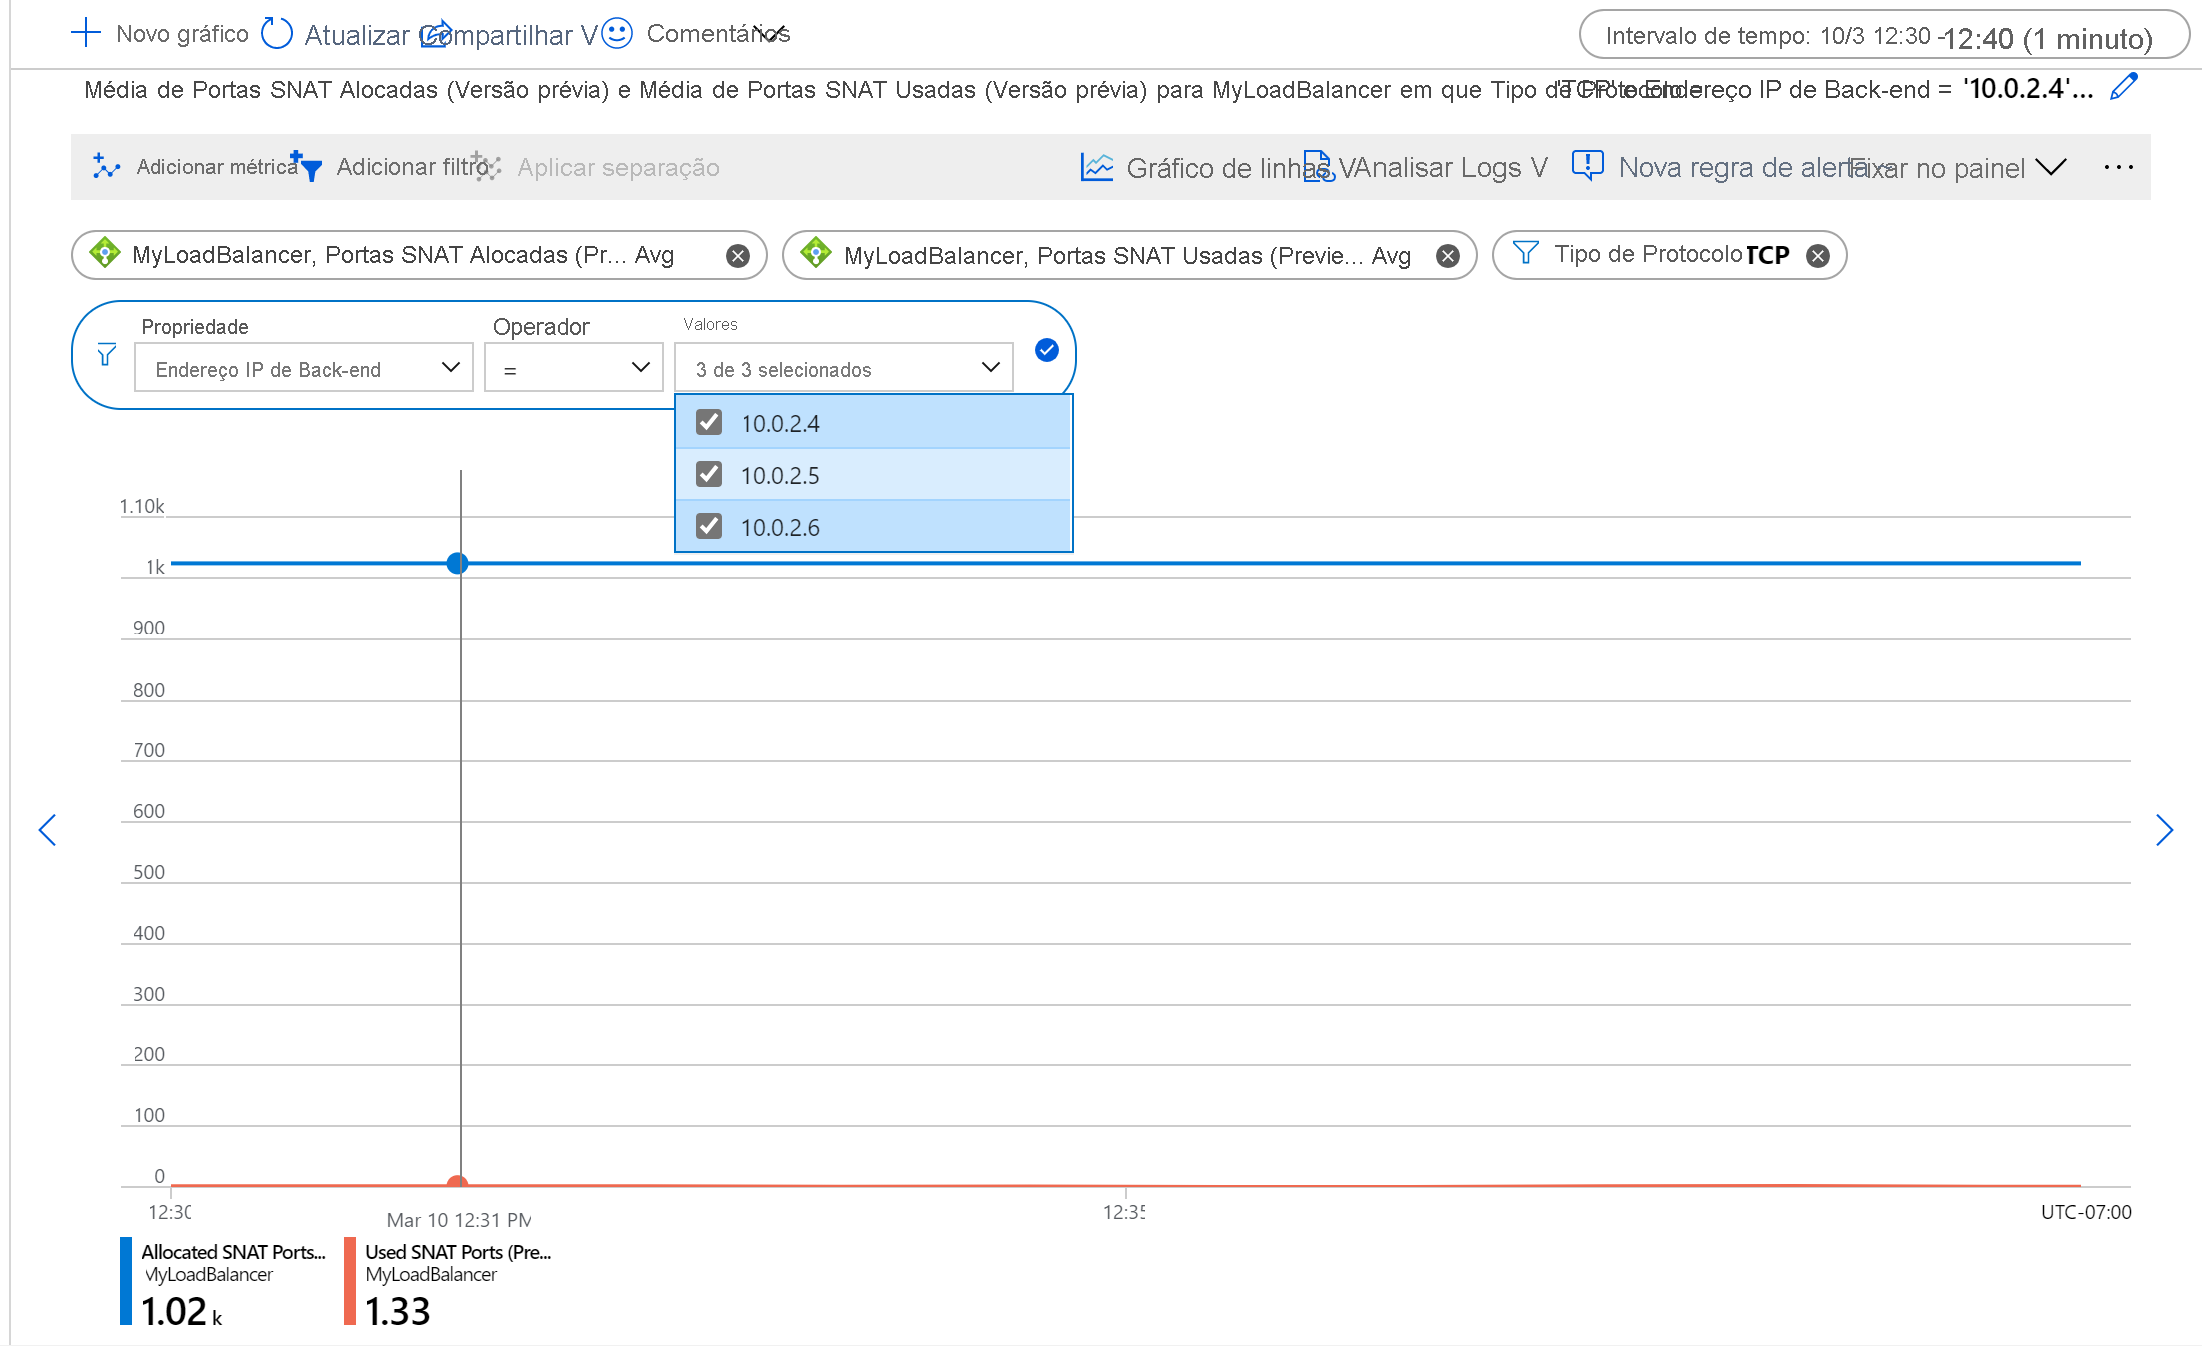Select the Portas SNAT Usadas Avg metric chip
This screenshot has width=2202, height=1346.
click(x=1129, y=255)
